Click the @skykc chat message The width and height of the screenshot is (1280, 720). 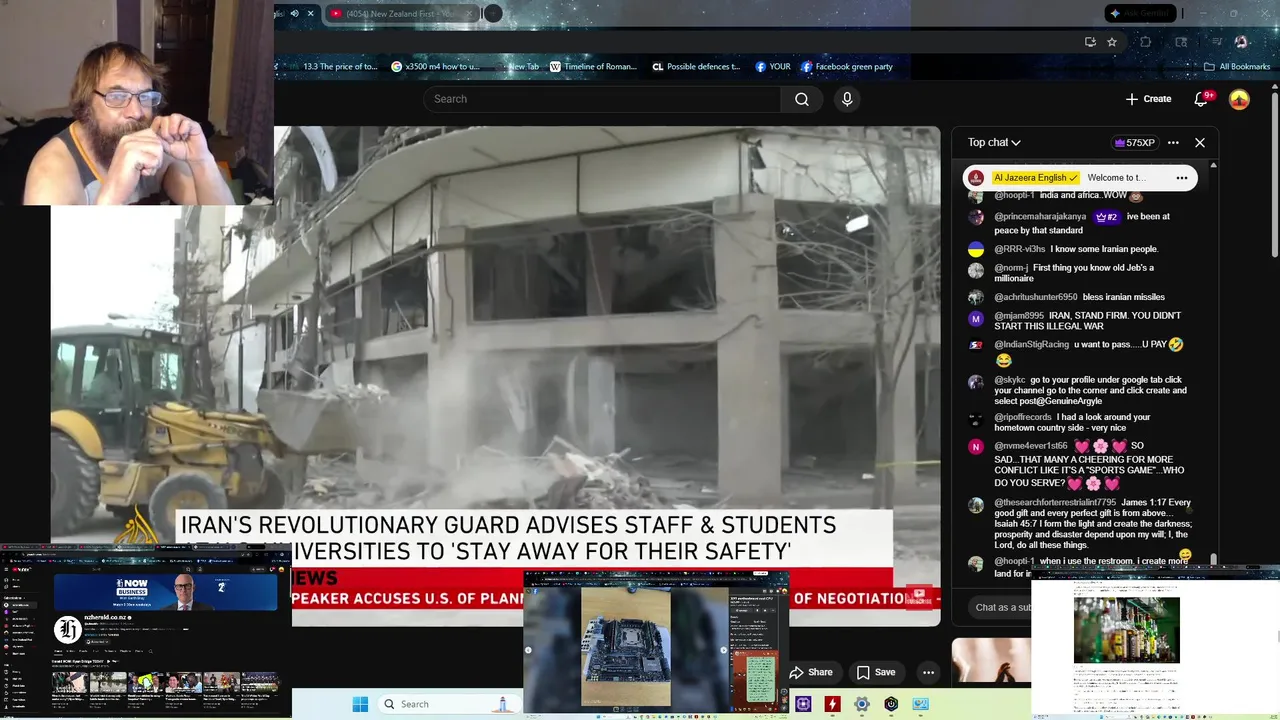[1080, 390]
